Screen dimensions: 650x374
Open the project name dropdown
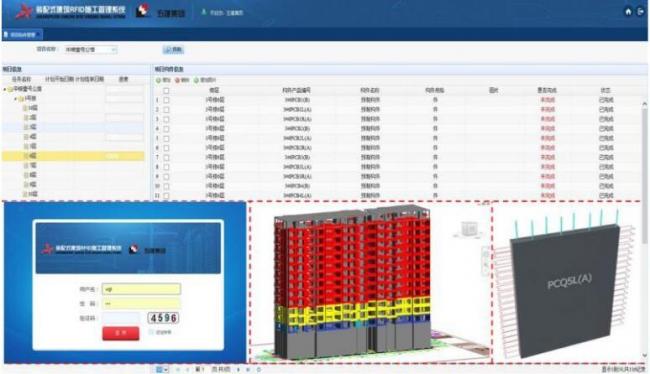click(x=90, y=50)
